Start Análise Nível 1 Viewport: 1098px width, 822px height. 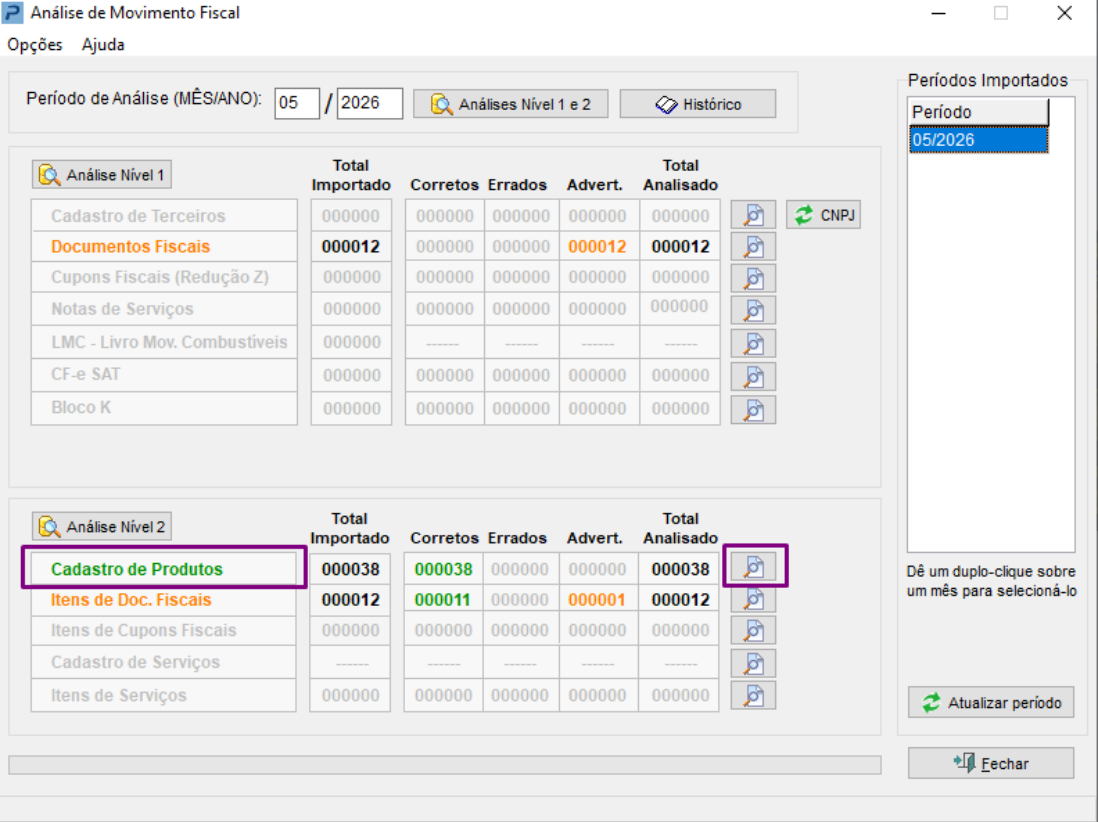[102, 174]
